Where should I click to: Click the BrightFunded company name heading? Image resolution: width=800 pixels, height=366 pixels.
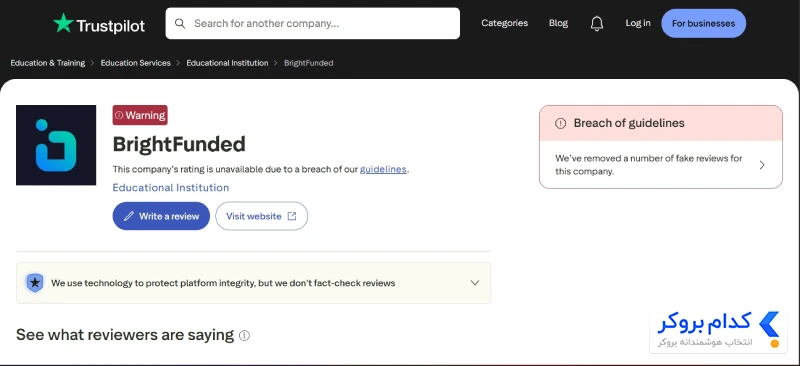click(179, 144)
